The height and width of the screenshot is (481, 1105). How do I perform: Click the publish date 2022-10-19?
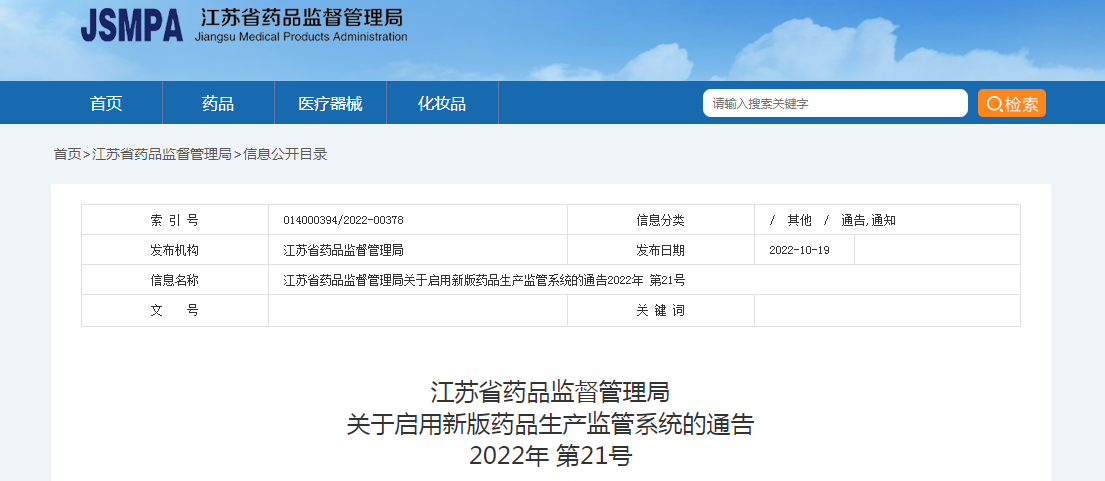799,250
